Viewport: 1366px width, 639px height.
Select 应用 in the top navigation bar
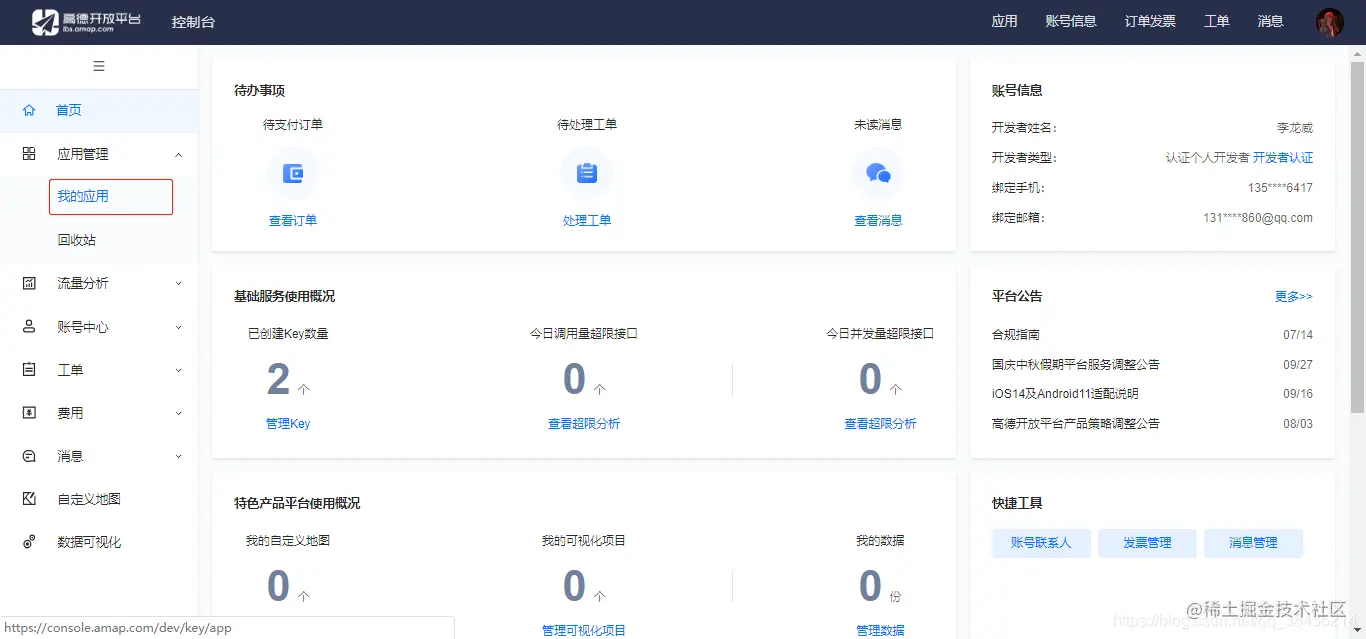(1004, 21)
